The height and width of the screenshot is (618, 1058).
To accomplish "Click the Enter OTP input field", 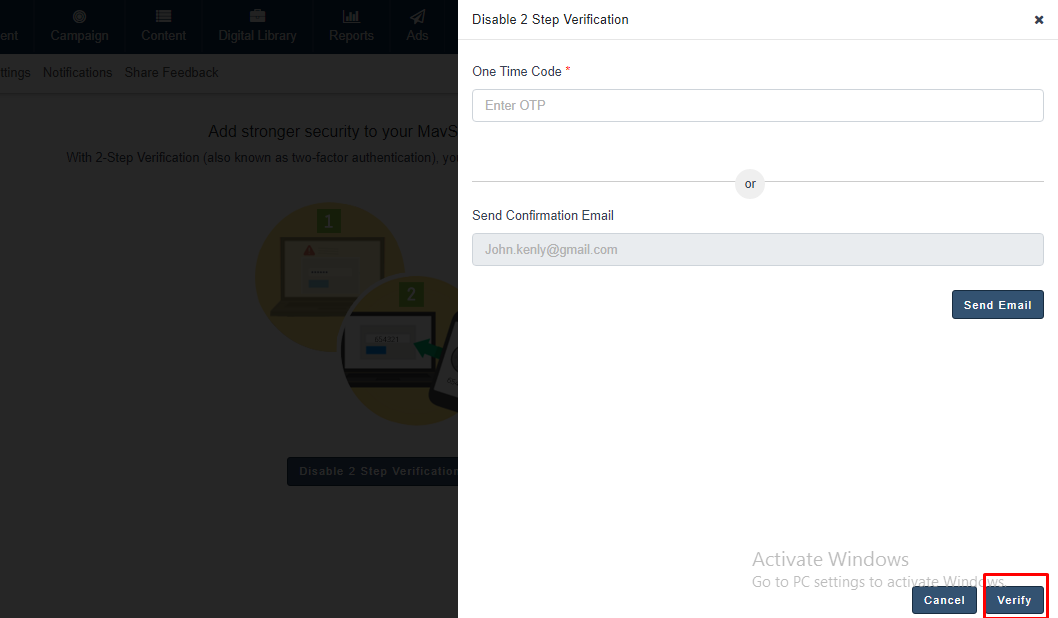I will 757,105.
